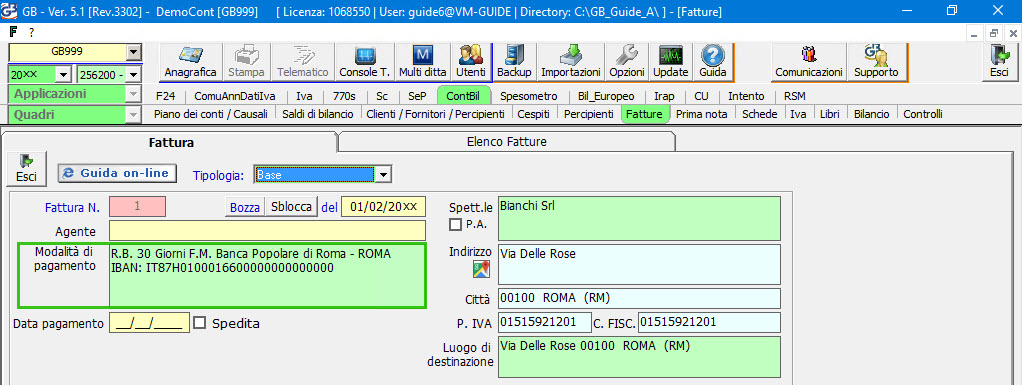Switch to the F24 application tab
The height and width of the screenshot is (385, 1022).
165,96
